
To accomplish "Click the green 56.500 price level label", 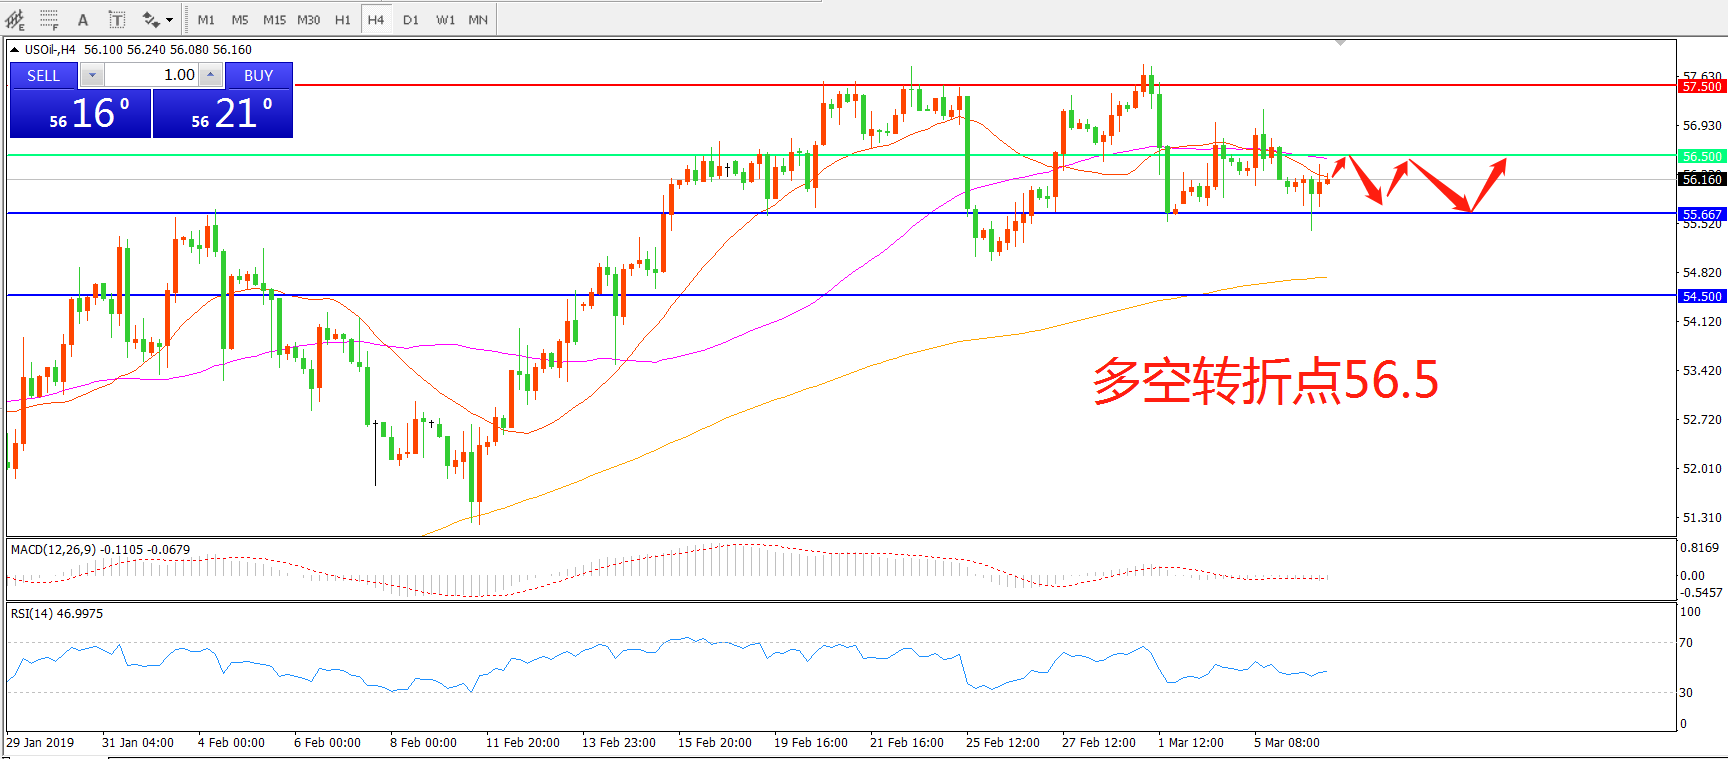I will coord(1701,156).
